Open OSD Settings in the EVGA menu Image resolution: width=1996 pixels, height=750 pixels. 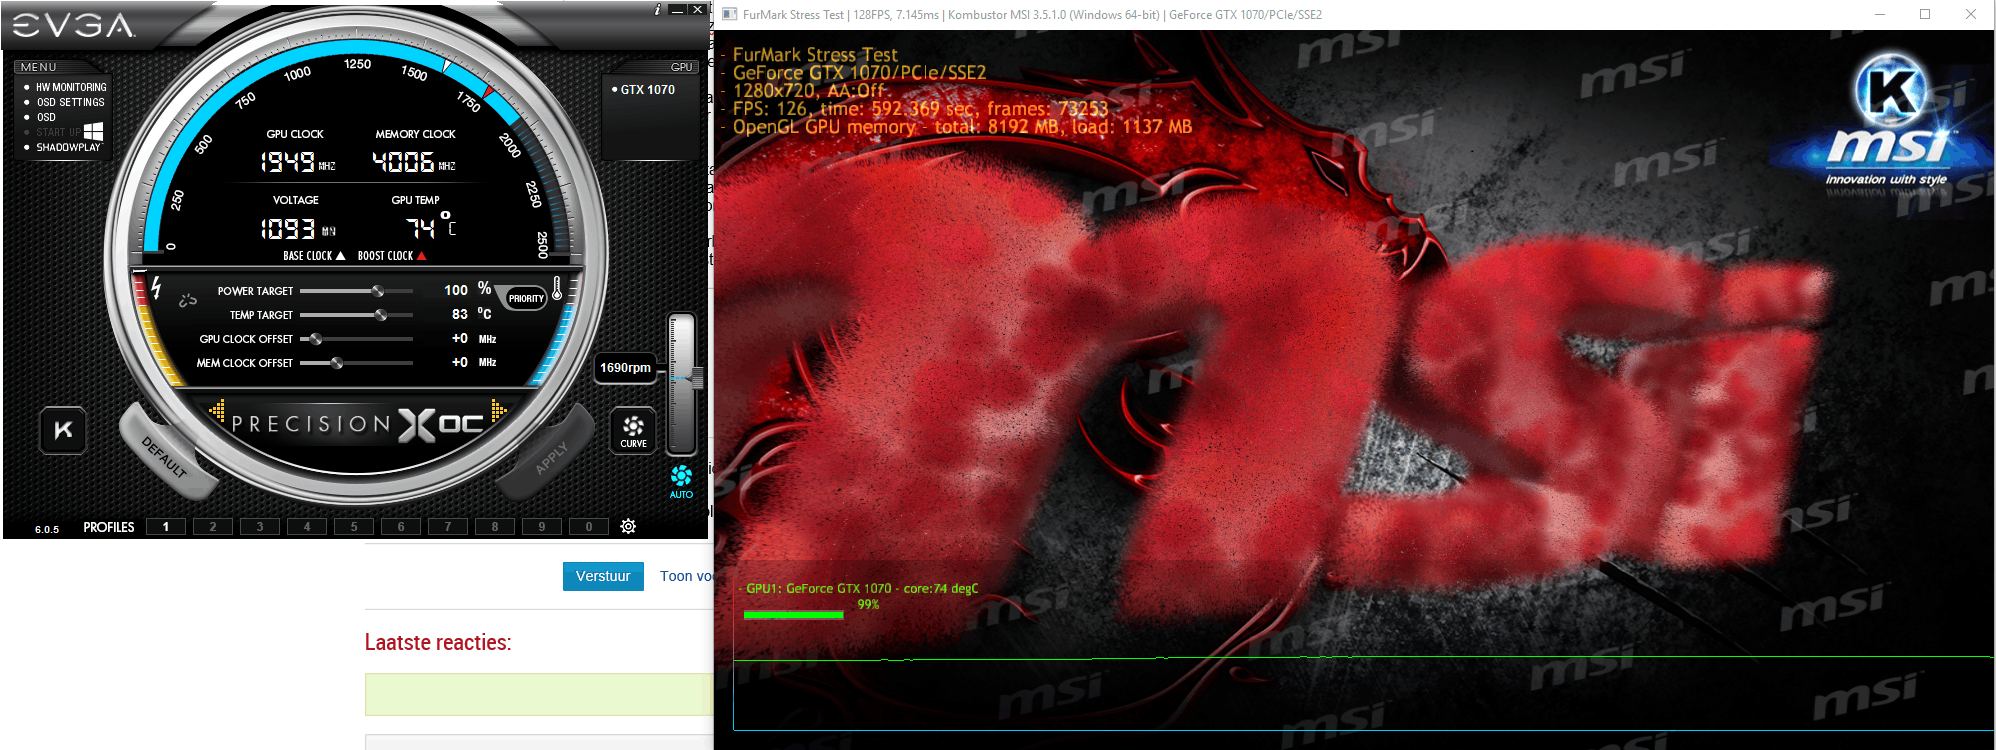pos(70,102)
